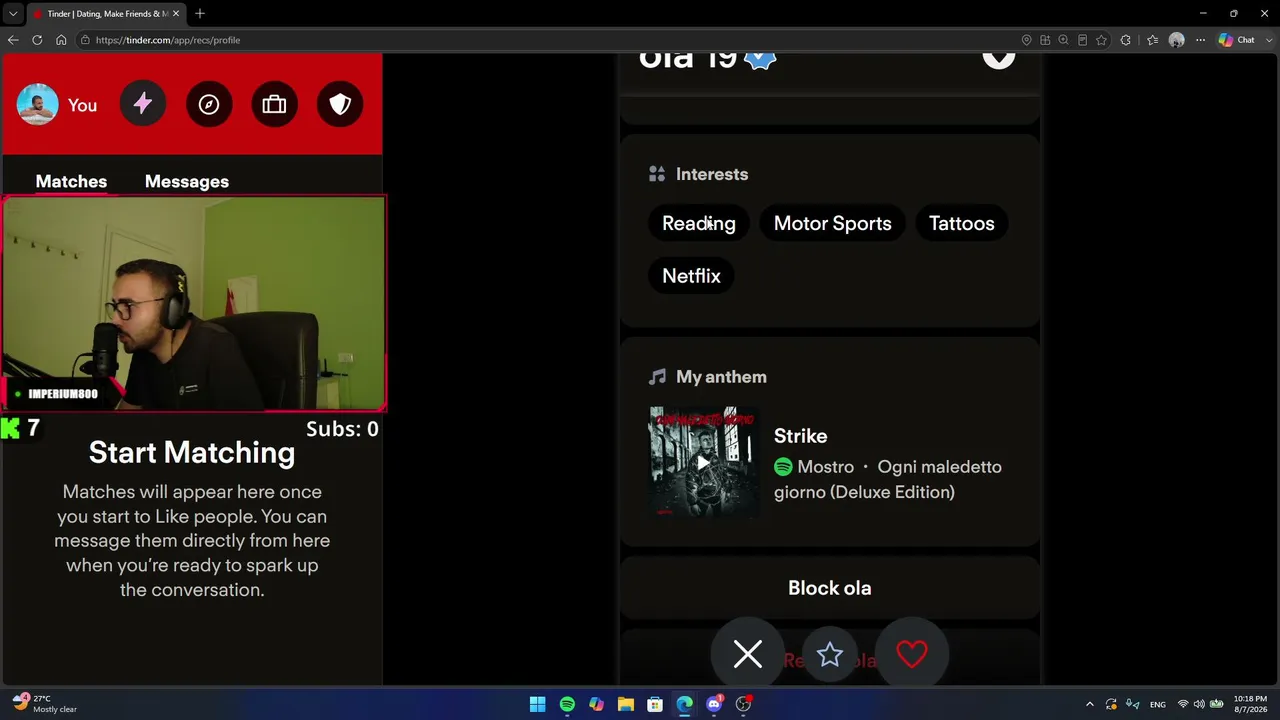Select the Tattoos interest tag
The height and width of the screenshot is (720, 1280).
pos(962,223)
